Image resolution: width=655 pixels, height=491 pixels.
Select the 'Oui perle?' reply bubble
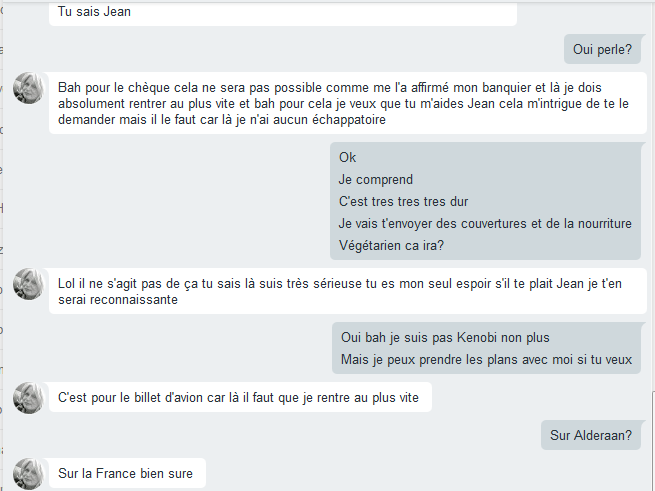[x=602, y=49]
